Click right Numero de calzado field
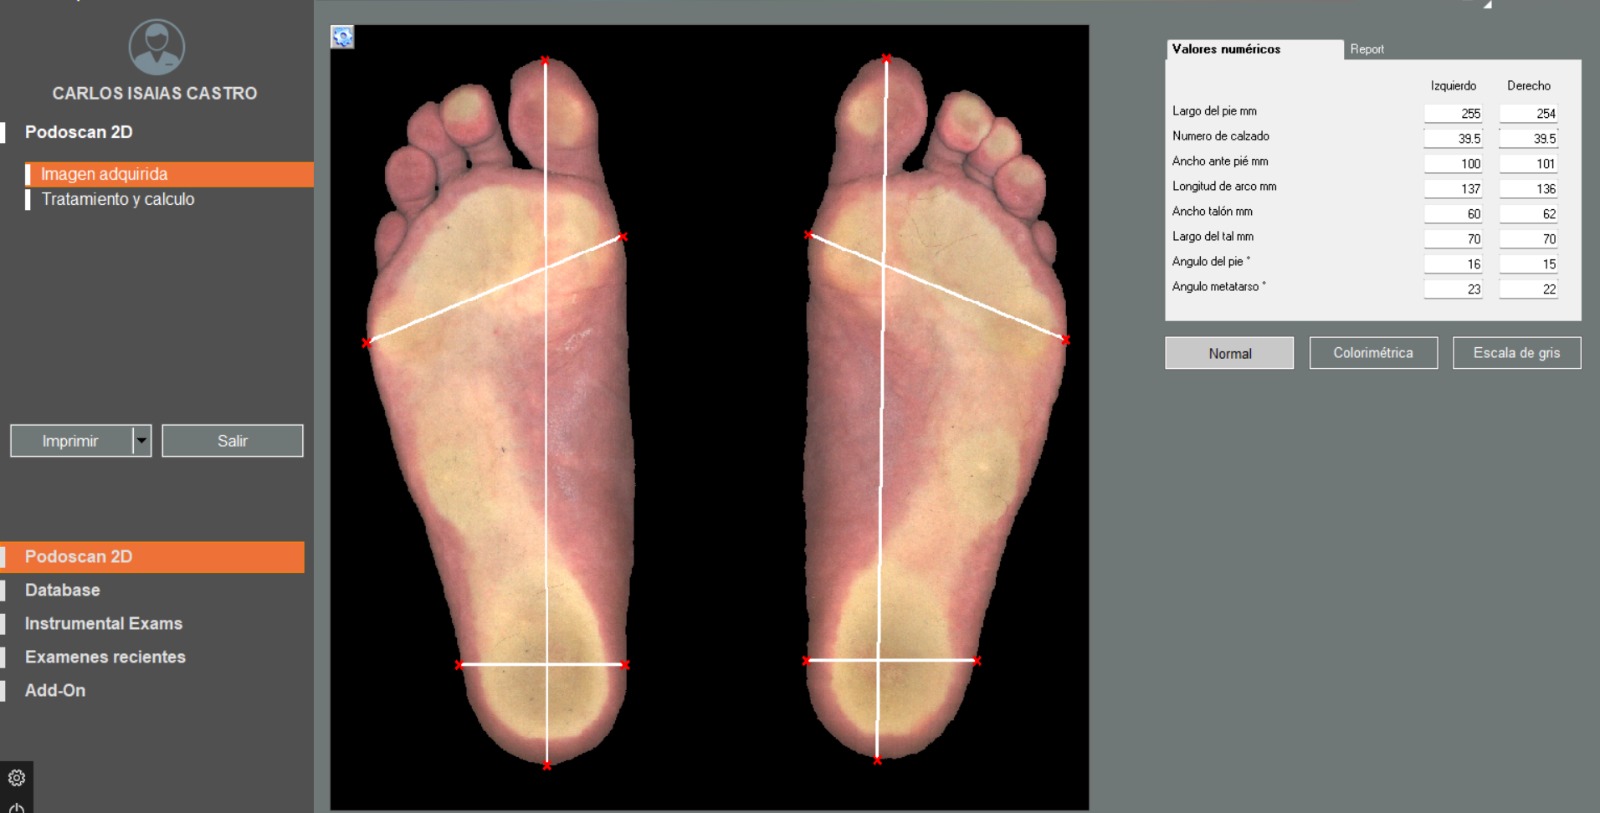Viewport: 1600px width, 813px height. coord(1528,138)
